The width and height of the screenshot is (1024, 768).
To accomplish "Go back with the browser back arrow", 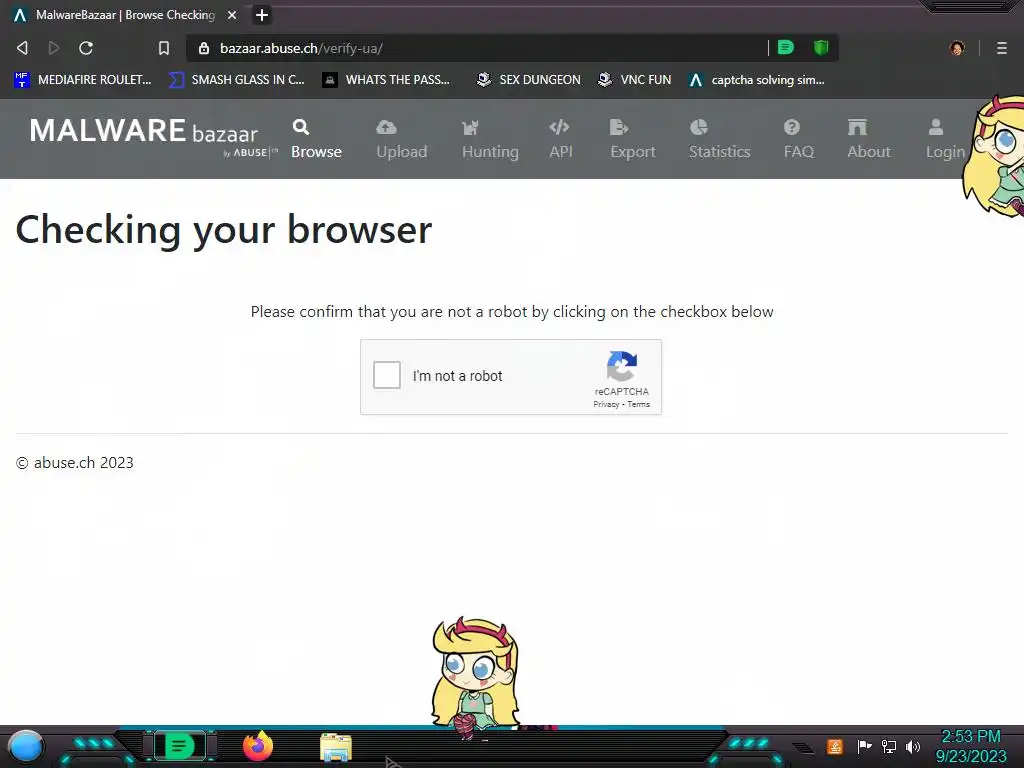I will click(22, 48).
